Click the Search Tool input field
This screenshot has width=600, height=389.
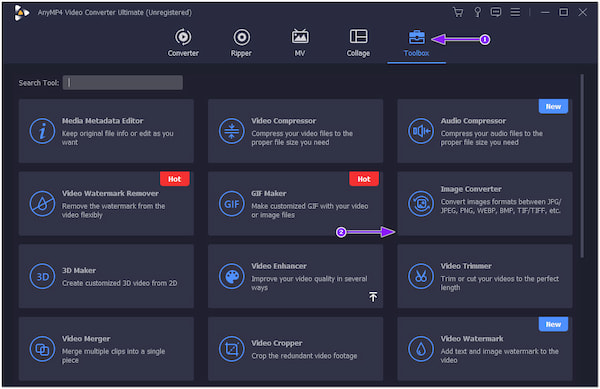[x=122, y=83]
